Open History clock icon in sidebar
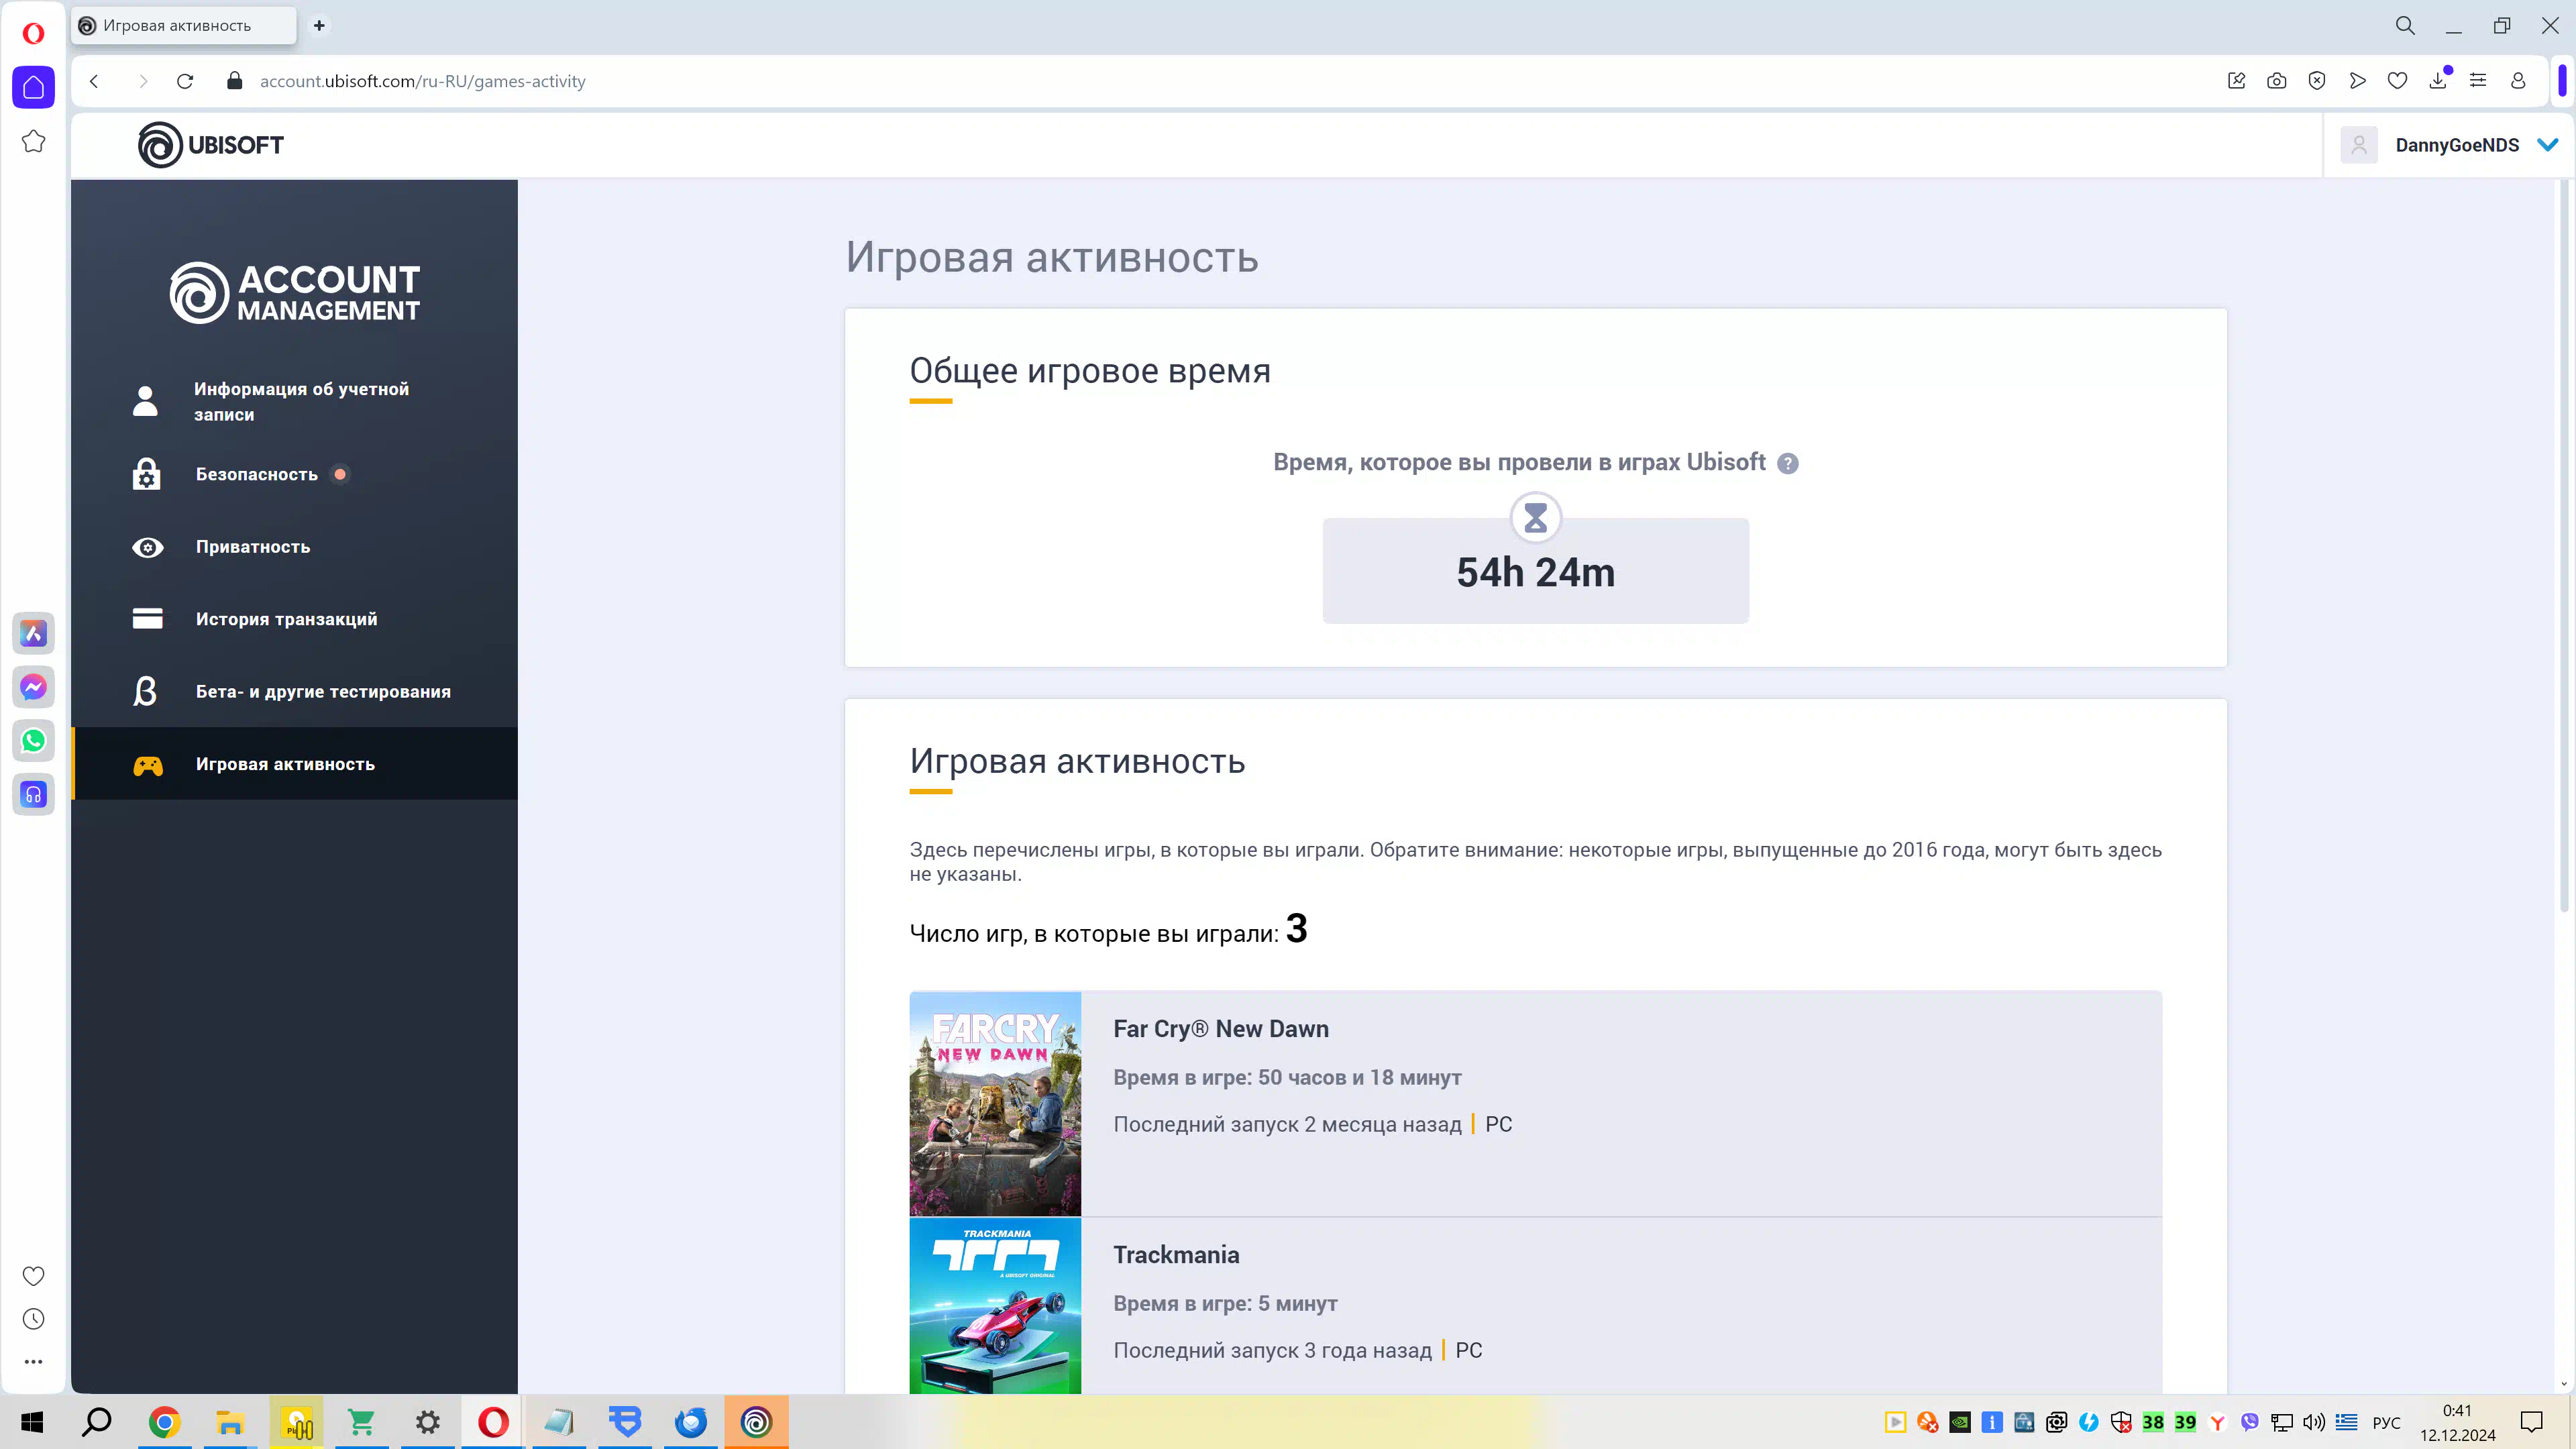This screenshot has width=2576, height=1449. [x=33, y=1319]
